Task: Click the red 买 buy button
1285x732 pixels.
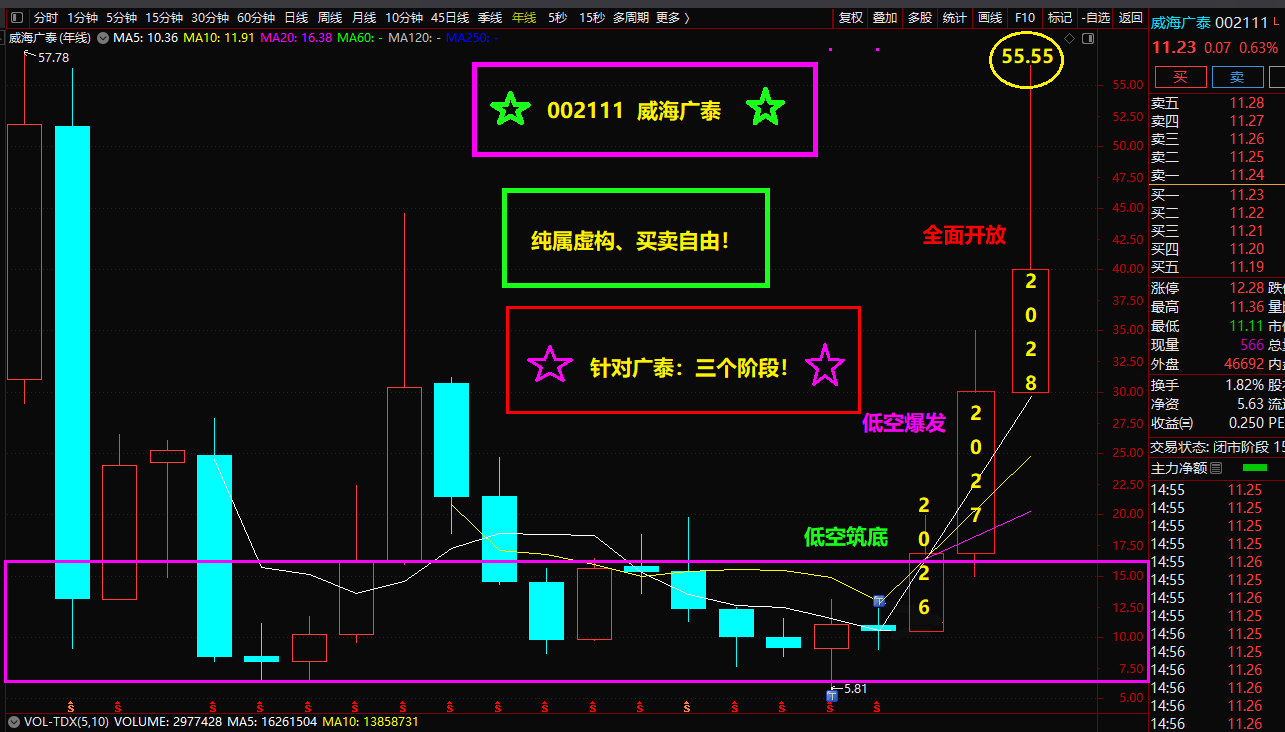Action: [x=1180, y=77]
